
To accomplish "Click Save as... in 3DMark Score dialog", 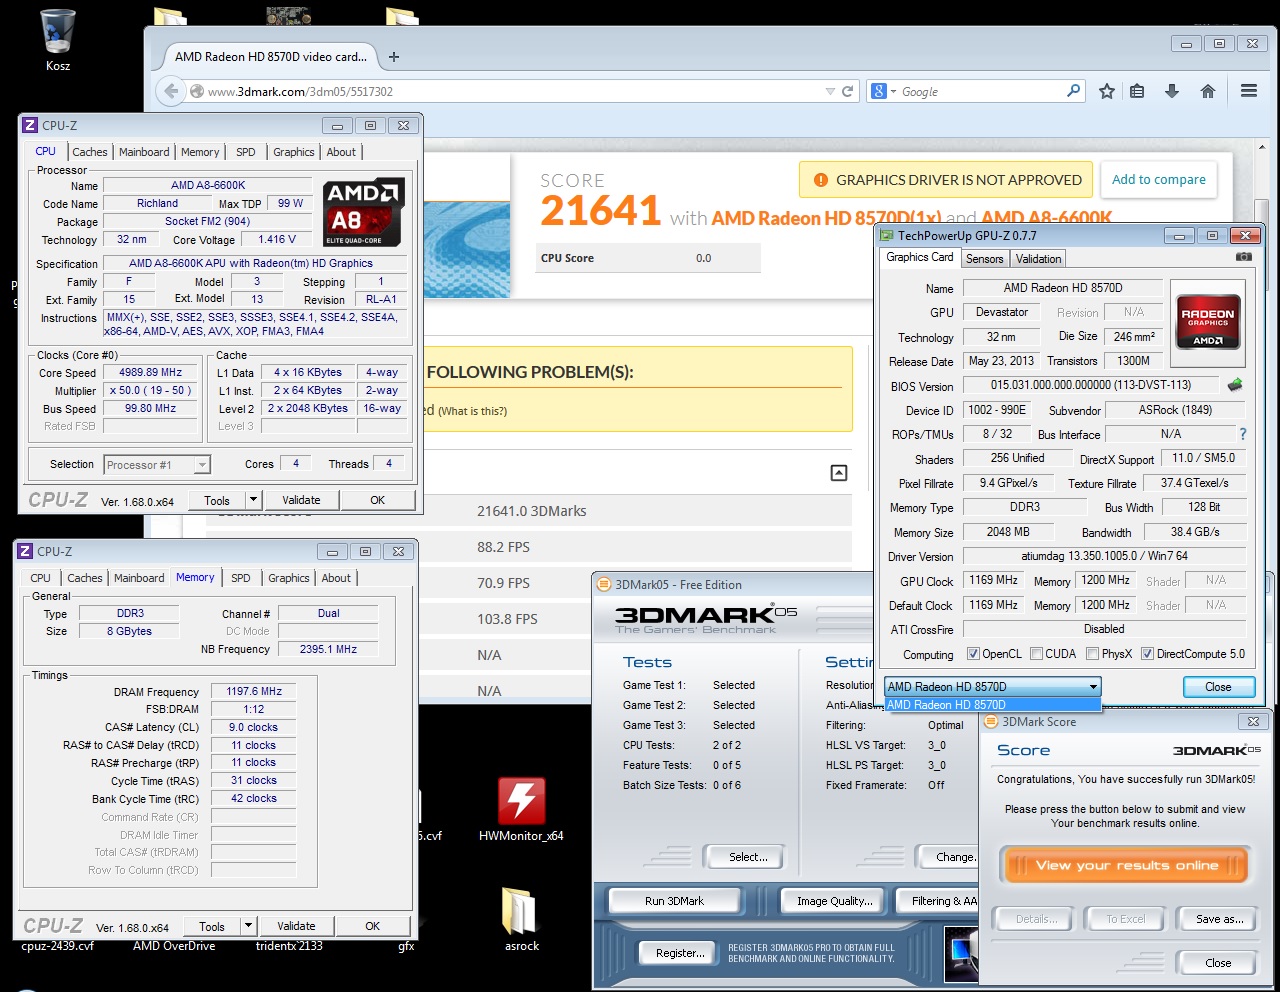I will click(x=1220, y=919).
